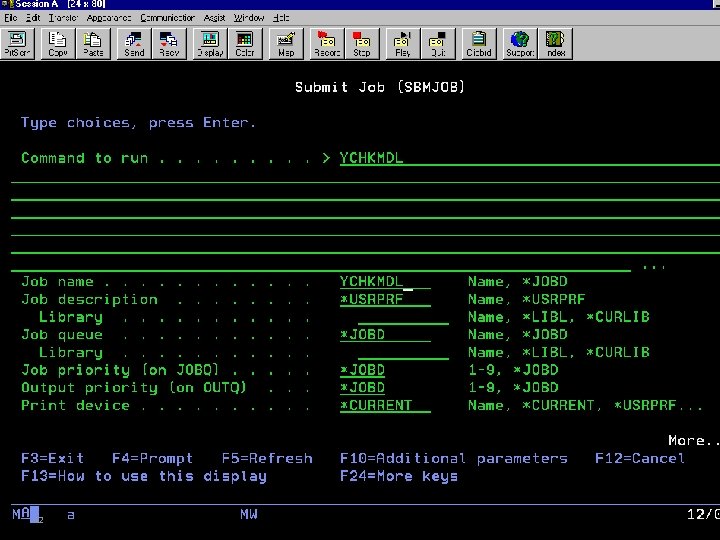Viewport: 720px width, 540px height.
Task: Click F3=Exit function key label
Action: pos(52,458)
